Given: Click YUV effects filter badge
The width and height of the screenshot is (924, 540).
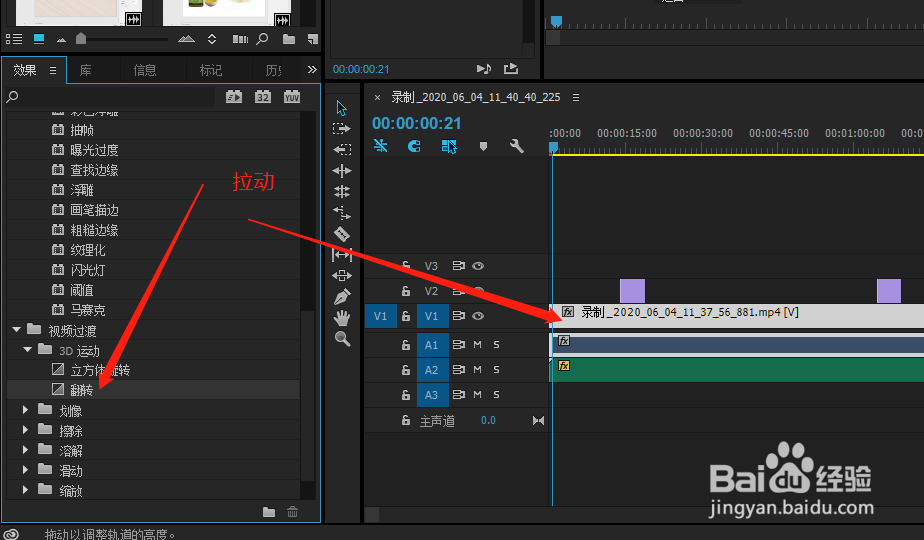Looking at the screenshot, I should (x=292, y=97).
